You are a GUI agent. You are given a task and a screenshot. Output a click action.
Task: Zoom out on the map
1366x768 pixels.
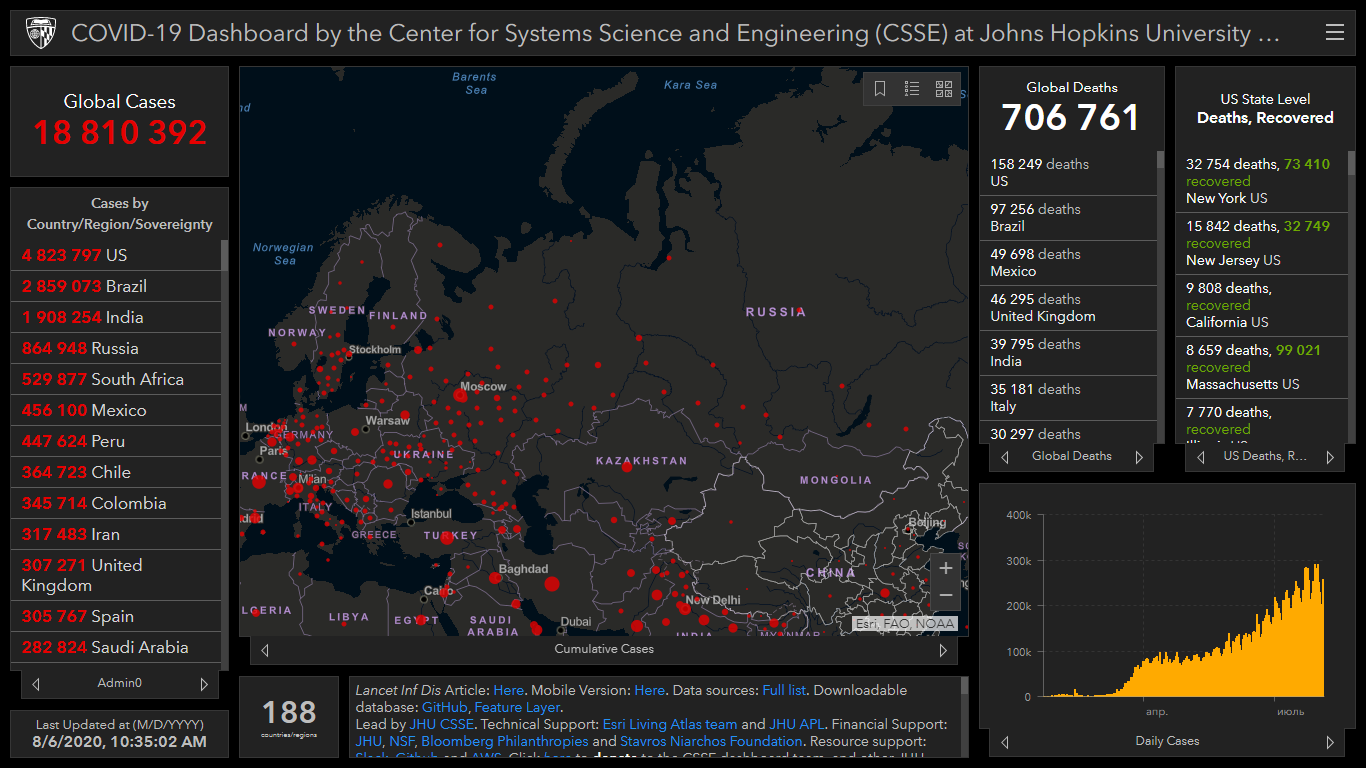tap(946, 596)
